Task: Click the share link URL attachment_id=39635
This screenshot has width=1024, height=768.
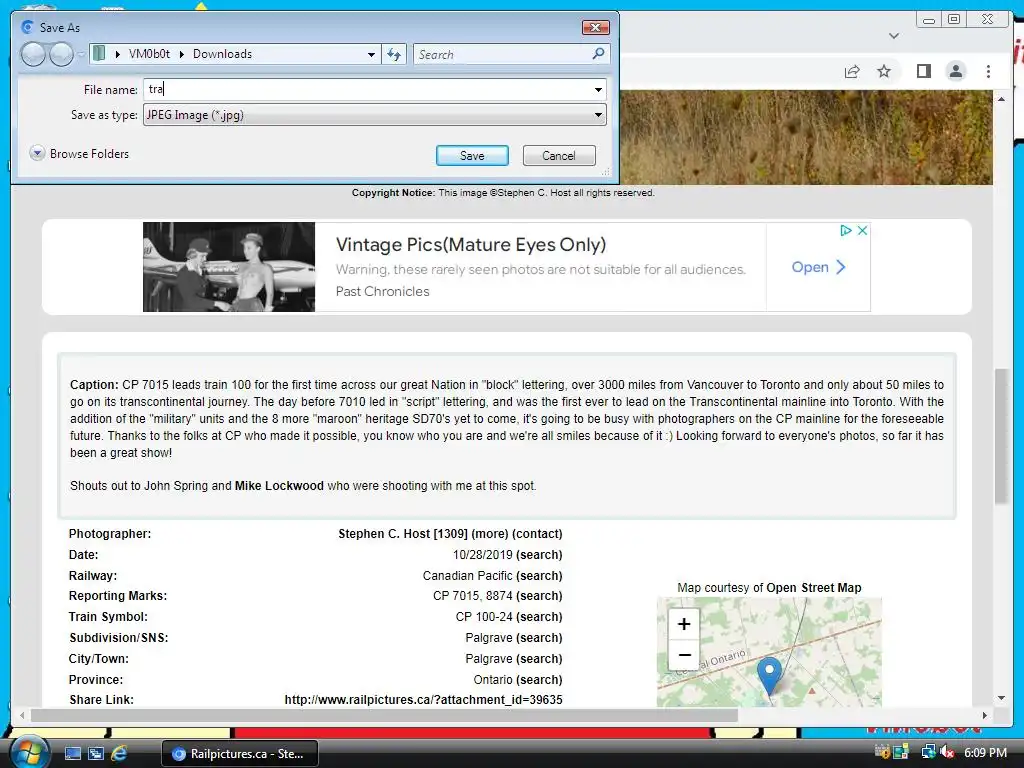Action: [x=423, y=699]
